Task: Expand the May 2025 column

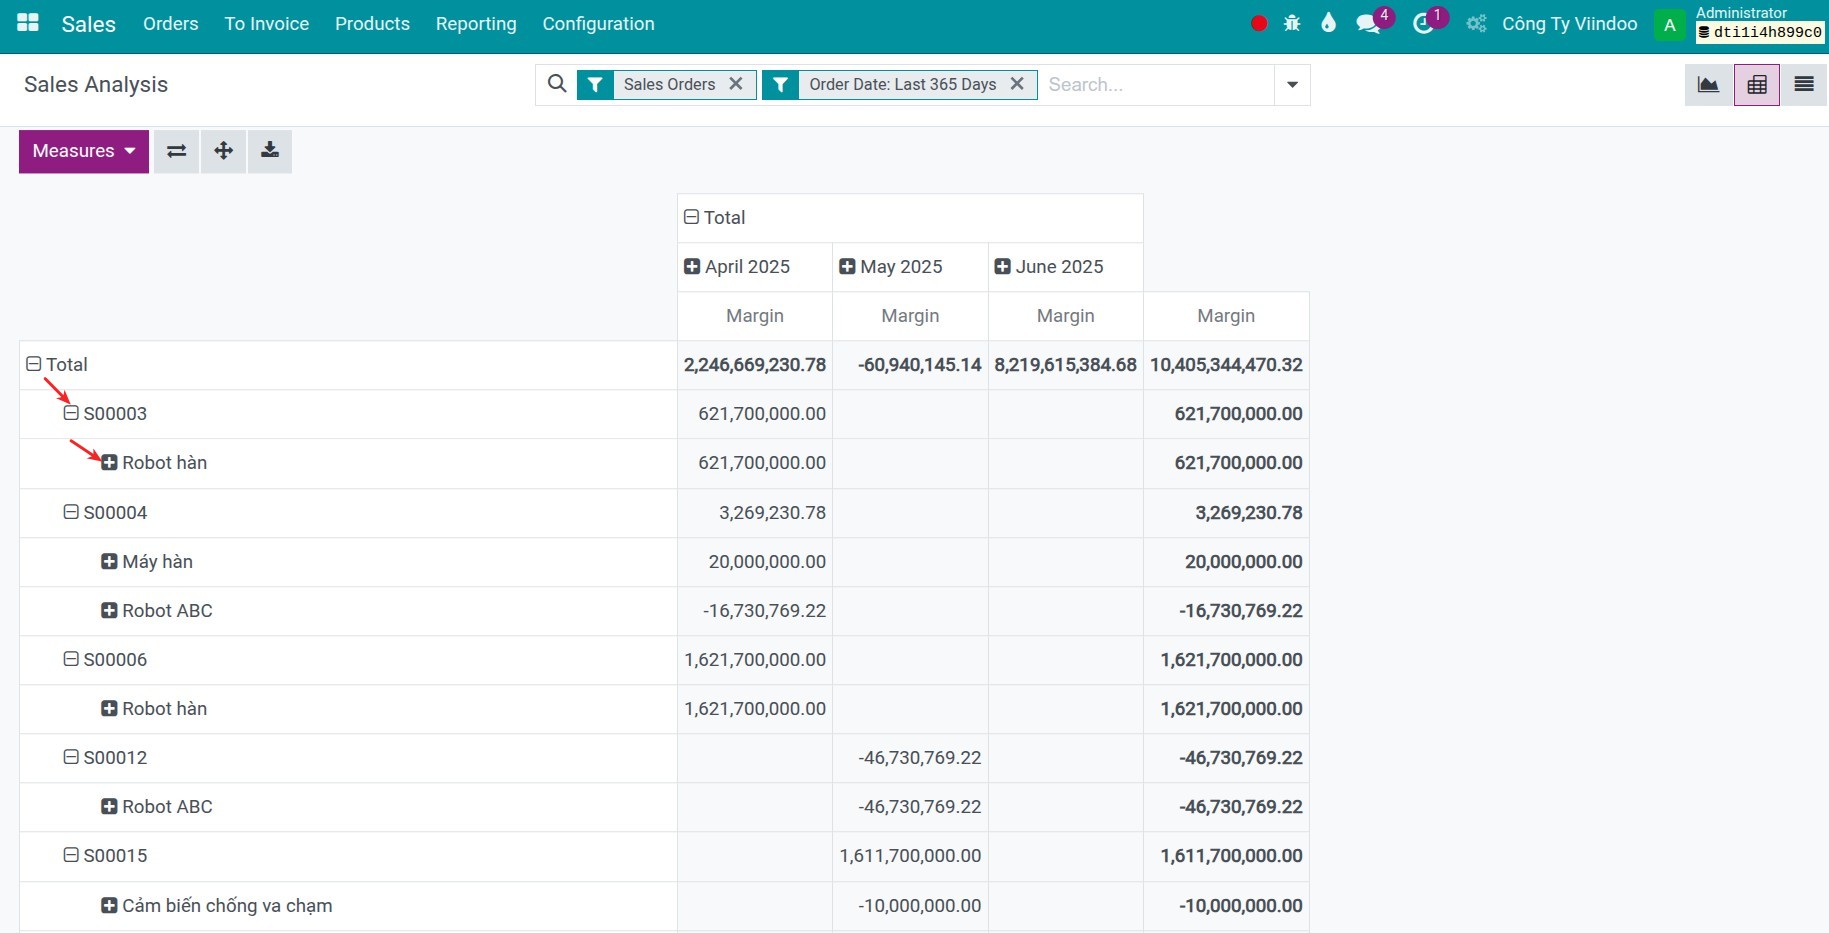Action: 847,266
